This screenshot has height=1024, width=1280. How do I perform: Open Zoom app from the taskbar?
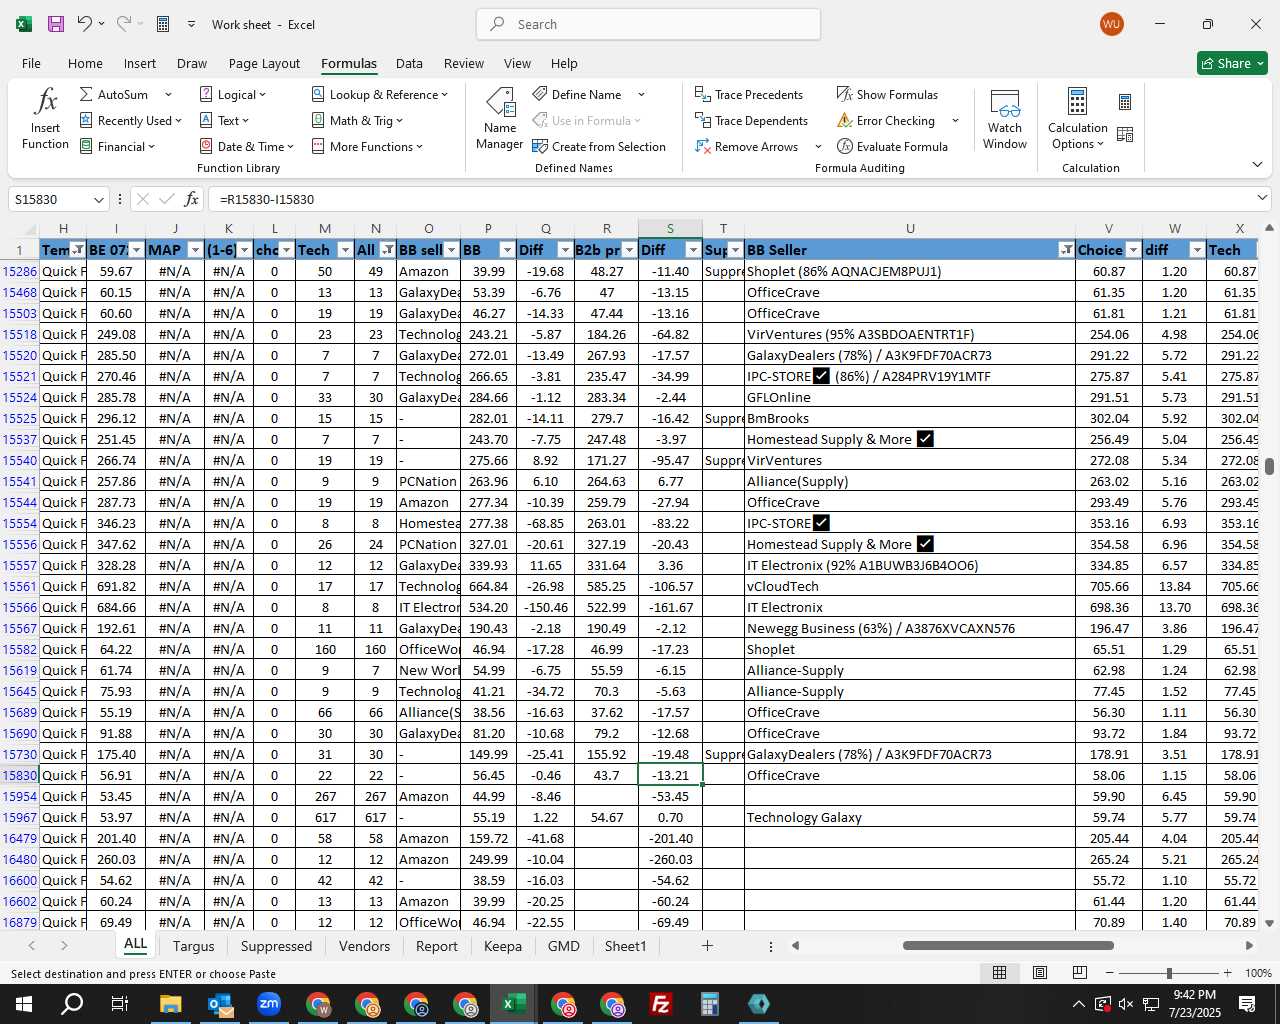point(269,1004)
